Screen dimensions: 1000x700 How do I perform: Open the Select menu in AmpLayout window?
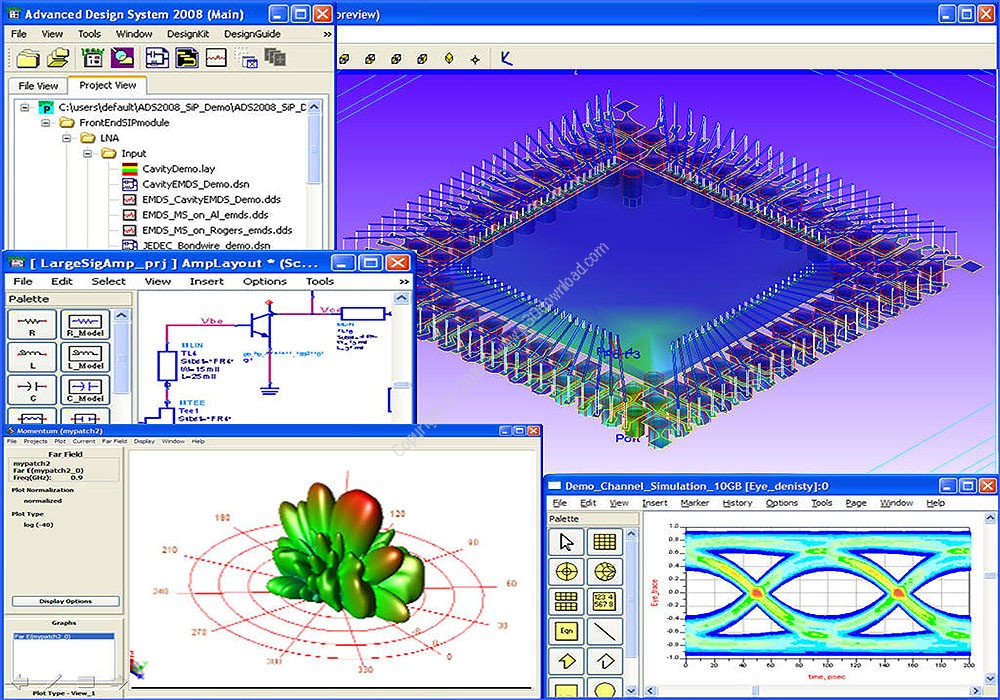click(x=108, y=281)
